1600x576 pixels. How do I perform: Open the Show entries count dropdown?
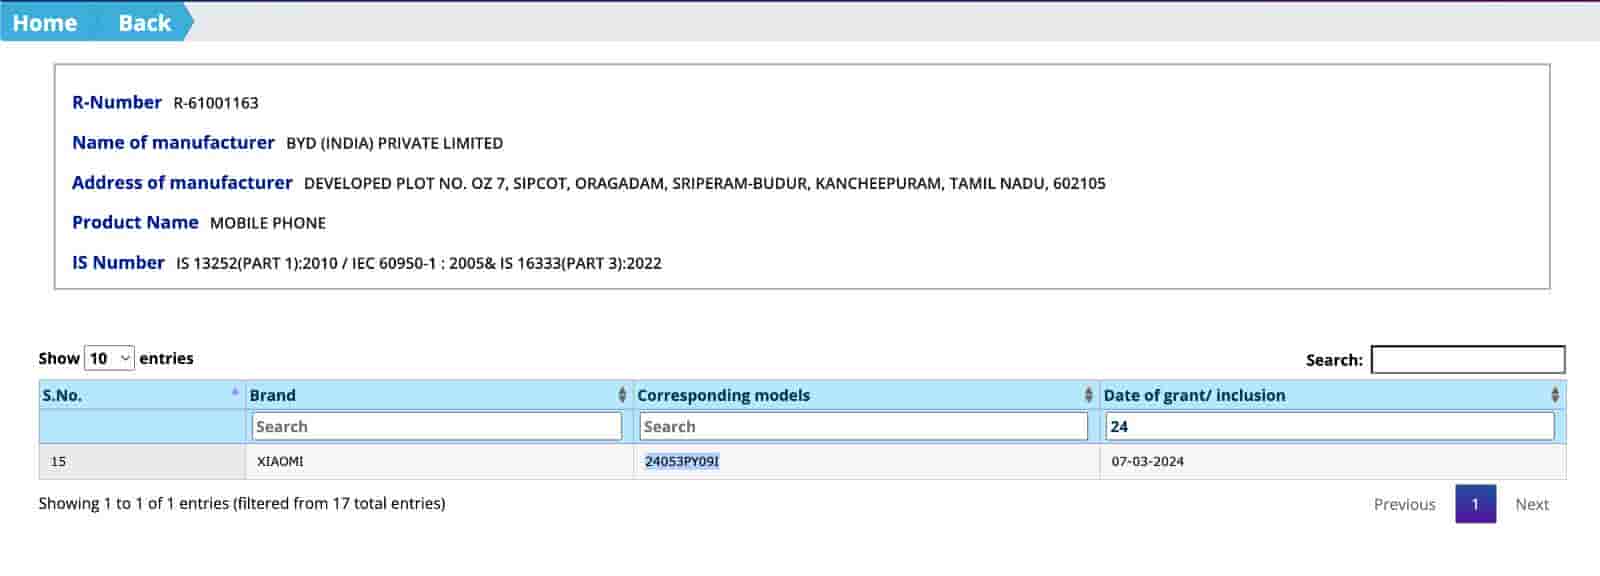tap(109, 358)
